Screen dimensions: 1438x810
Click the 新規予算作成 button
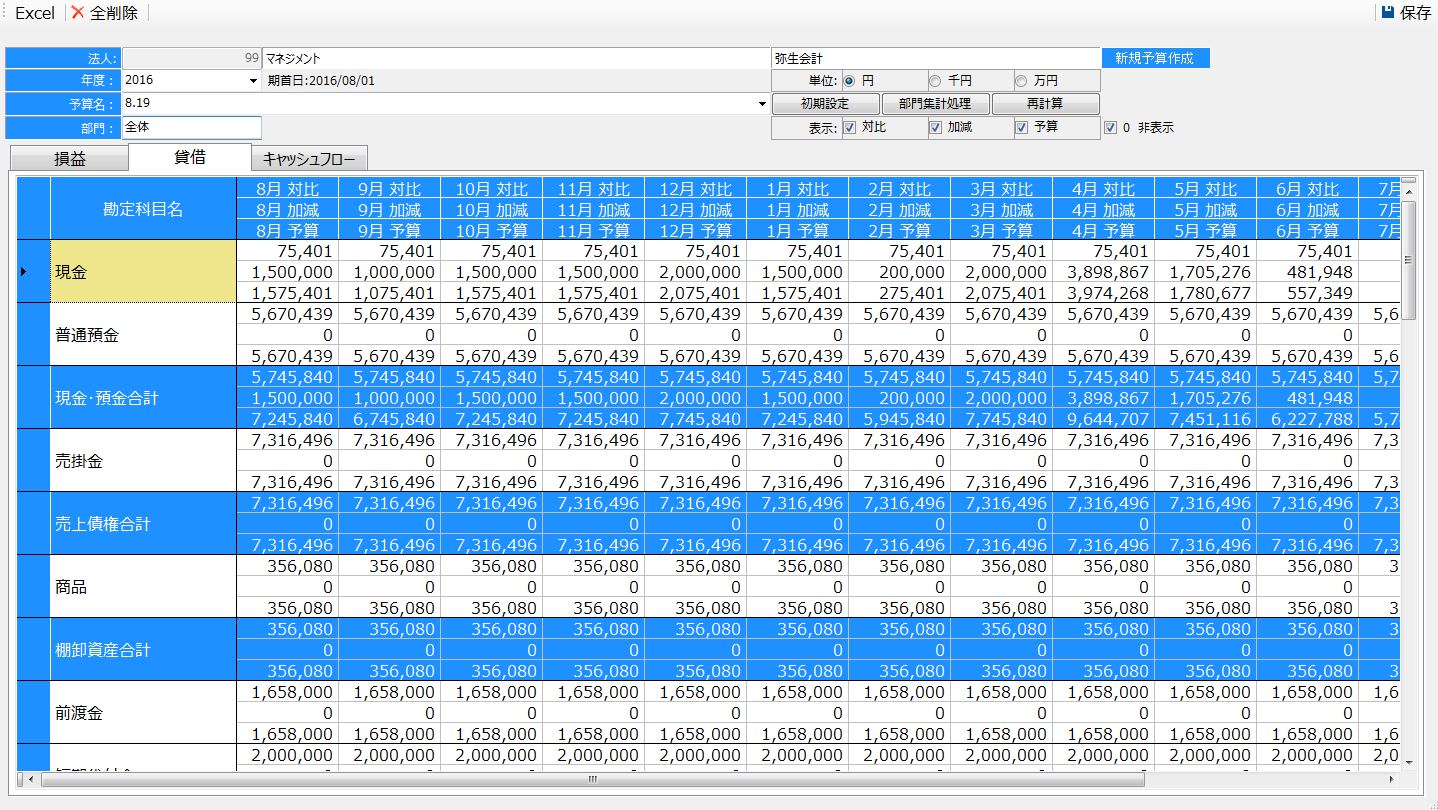pyautogui.click(x=1155, y=58)
